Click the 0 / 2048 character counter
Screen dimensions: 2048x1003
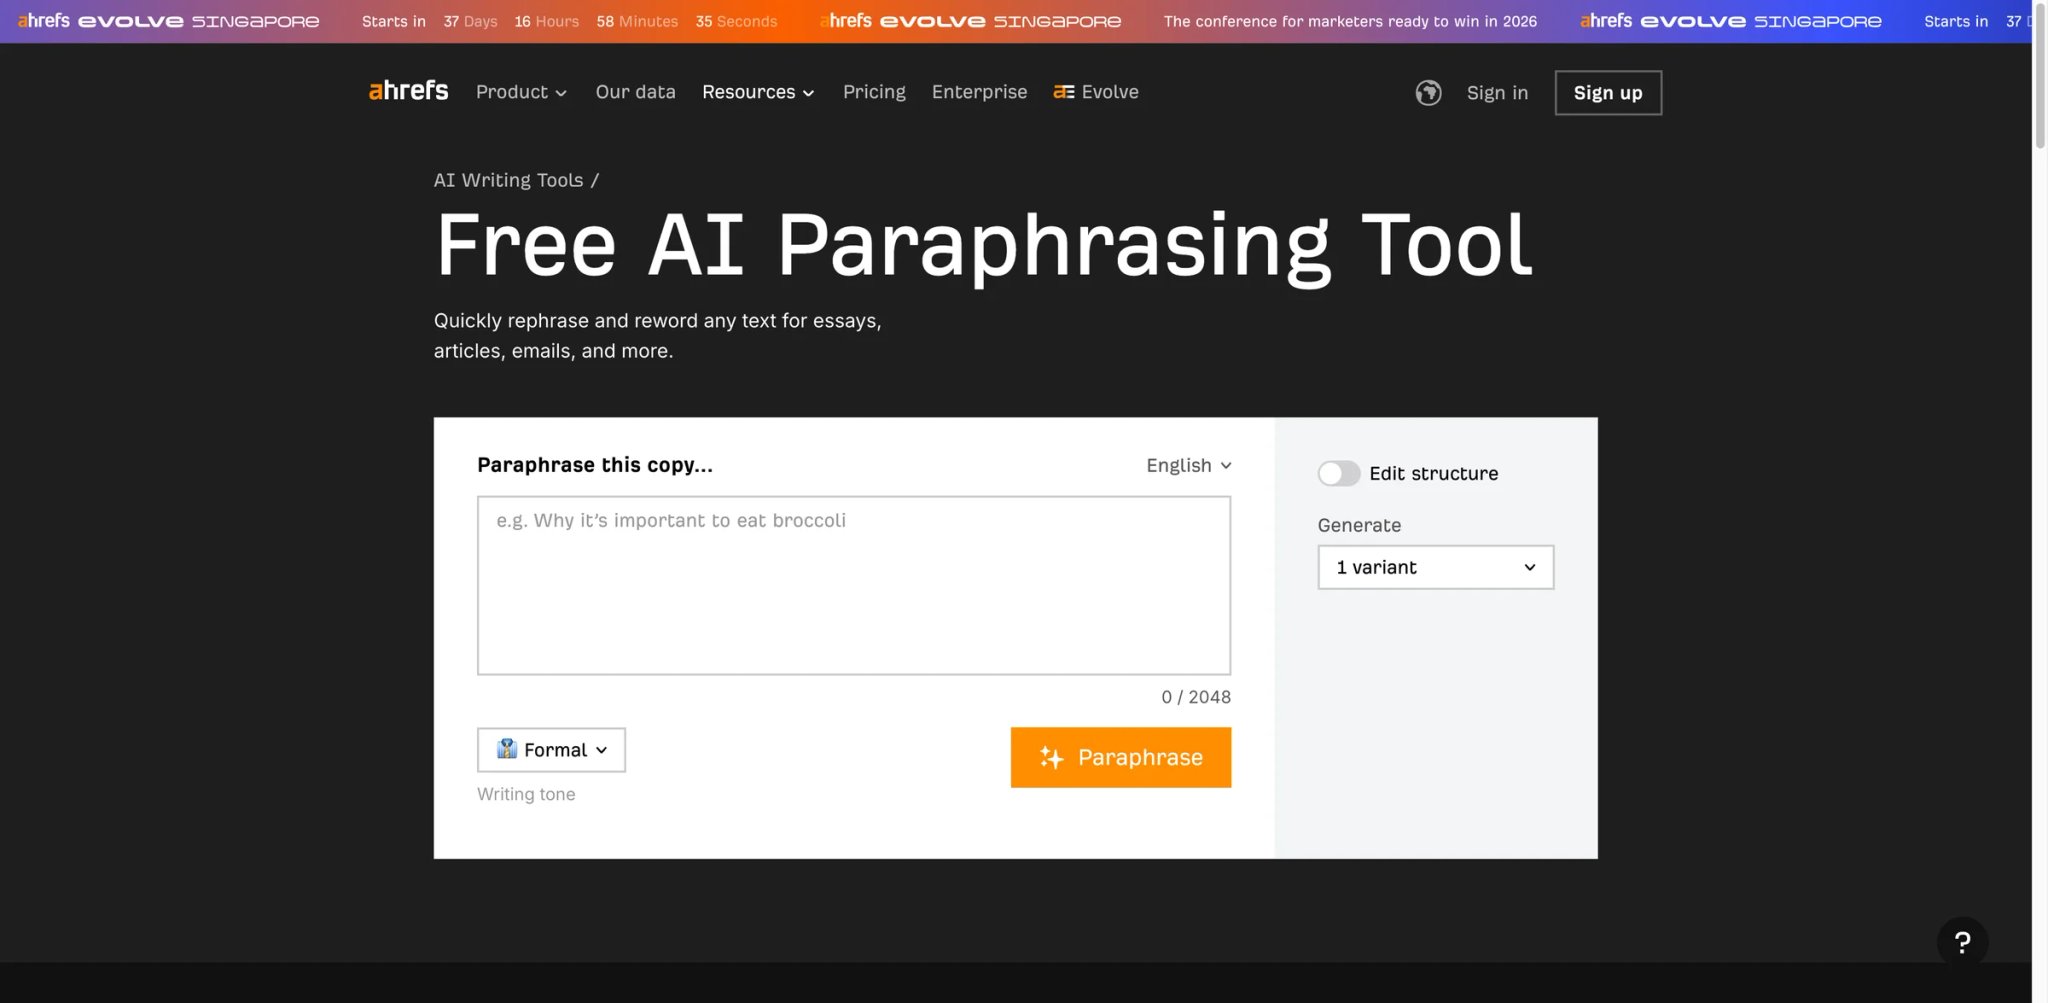tap(1196, 697)
